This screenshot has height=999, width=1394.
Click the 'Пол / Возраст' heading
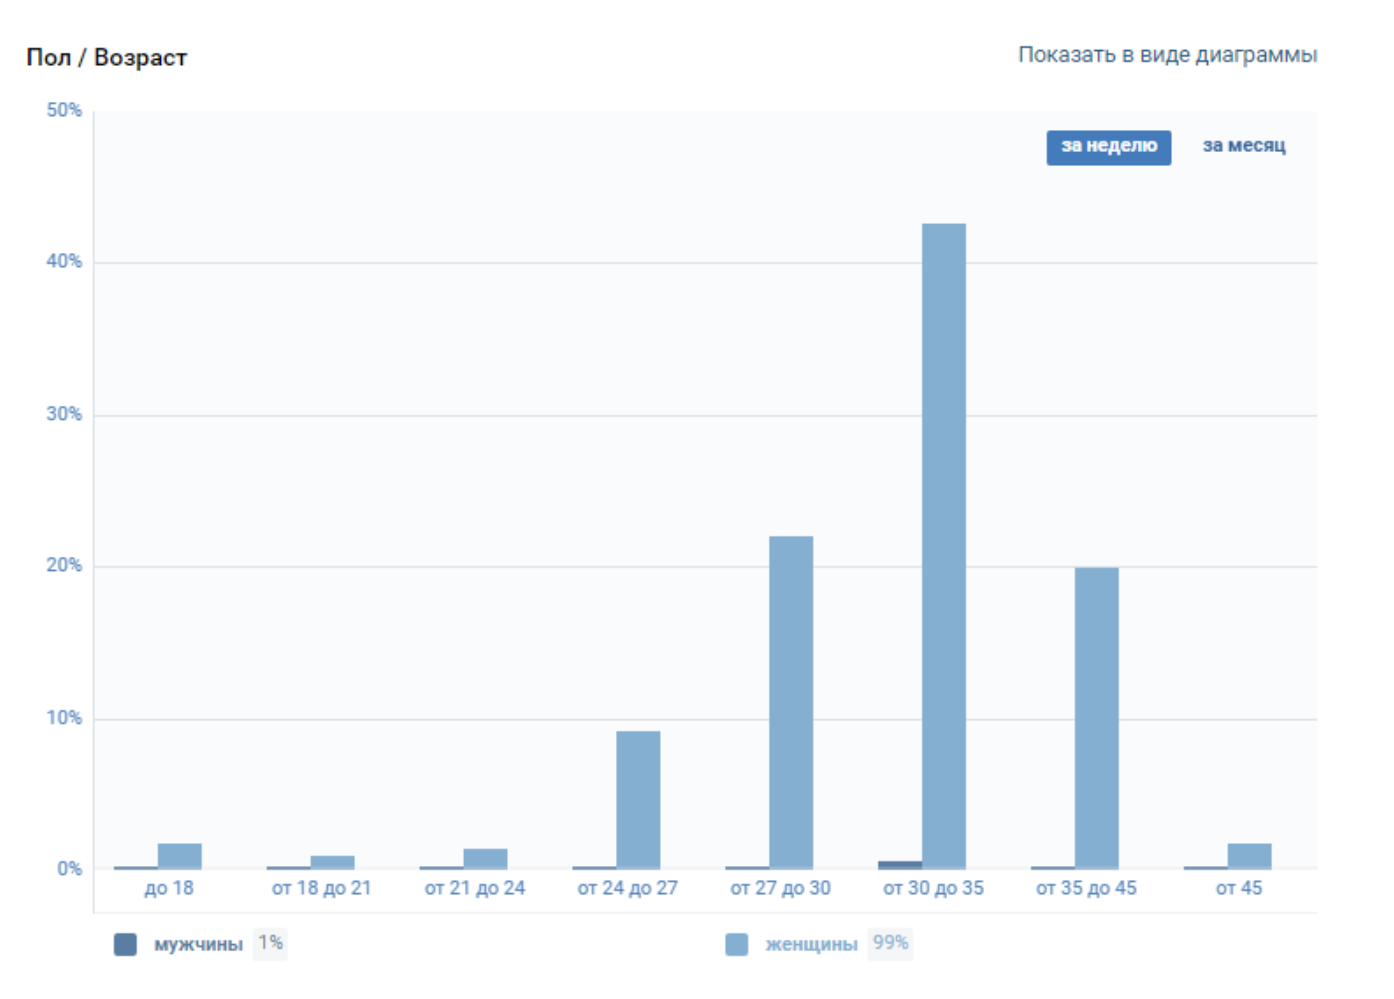tap(107, 58)
